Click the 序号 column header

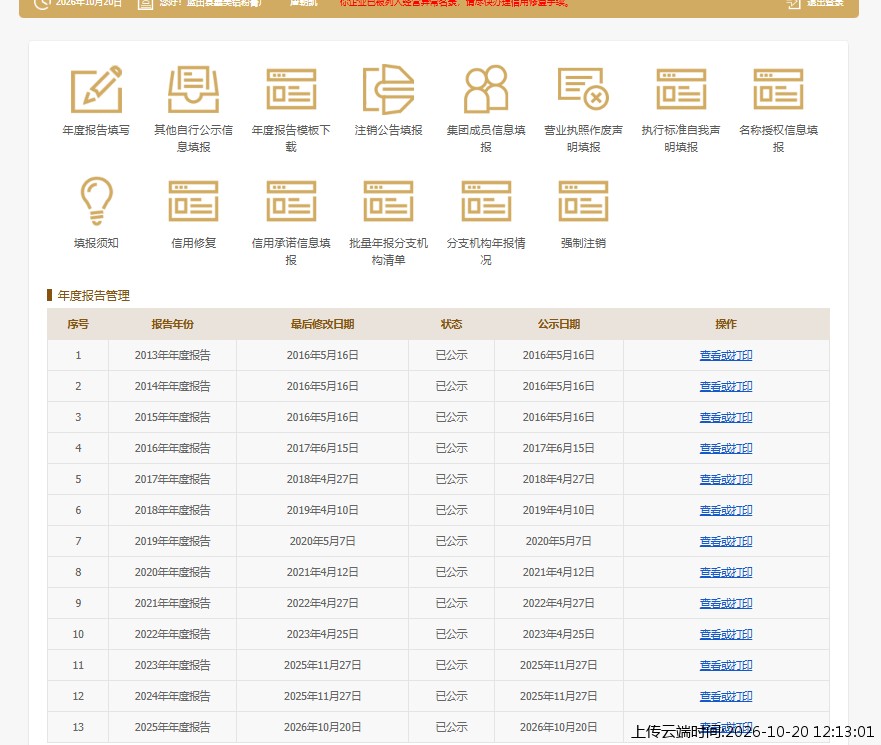click(78, 324)
